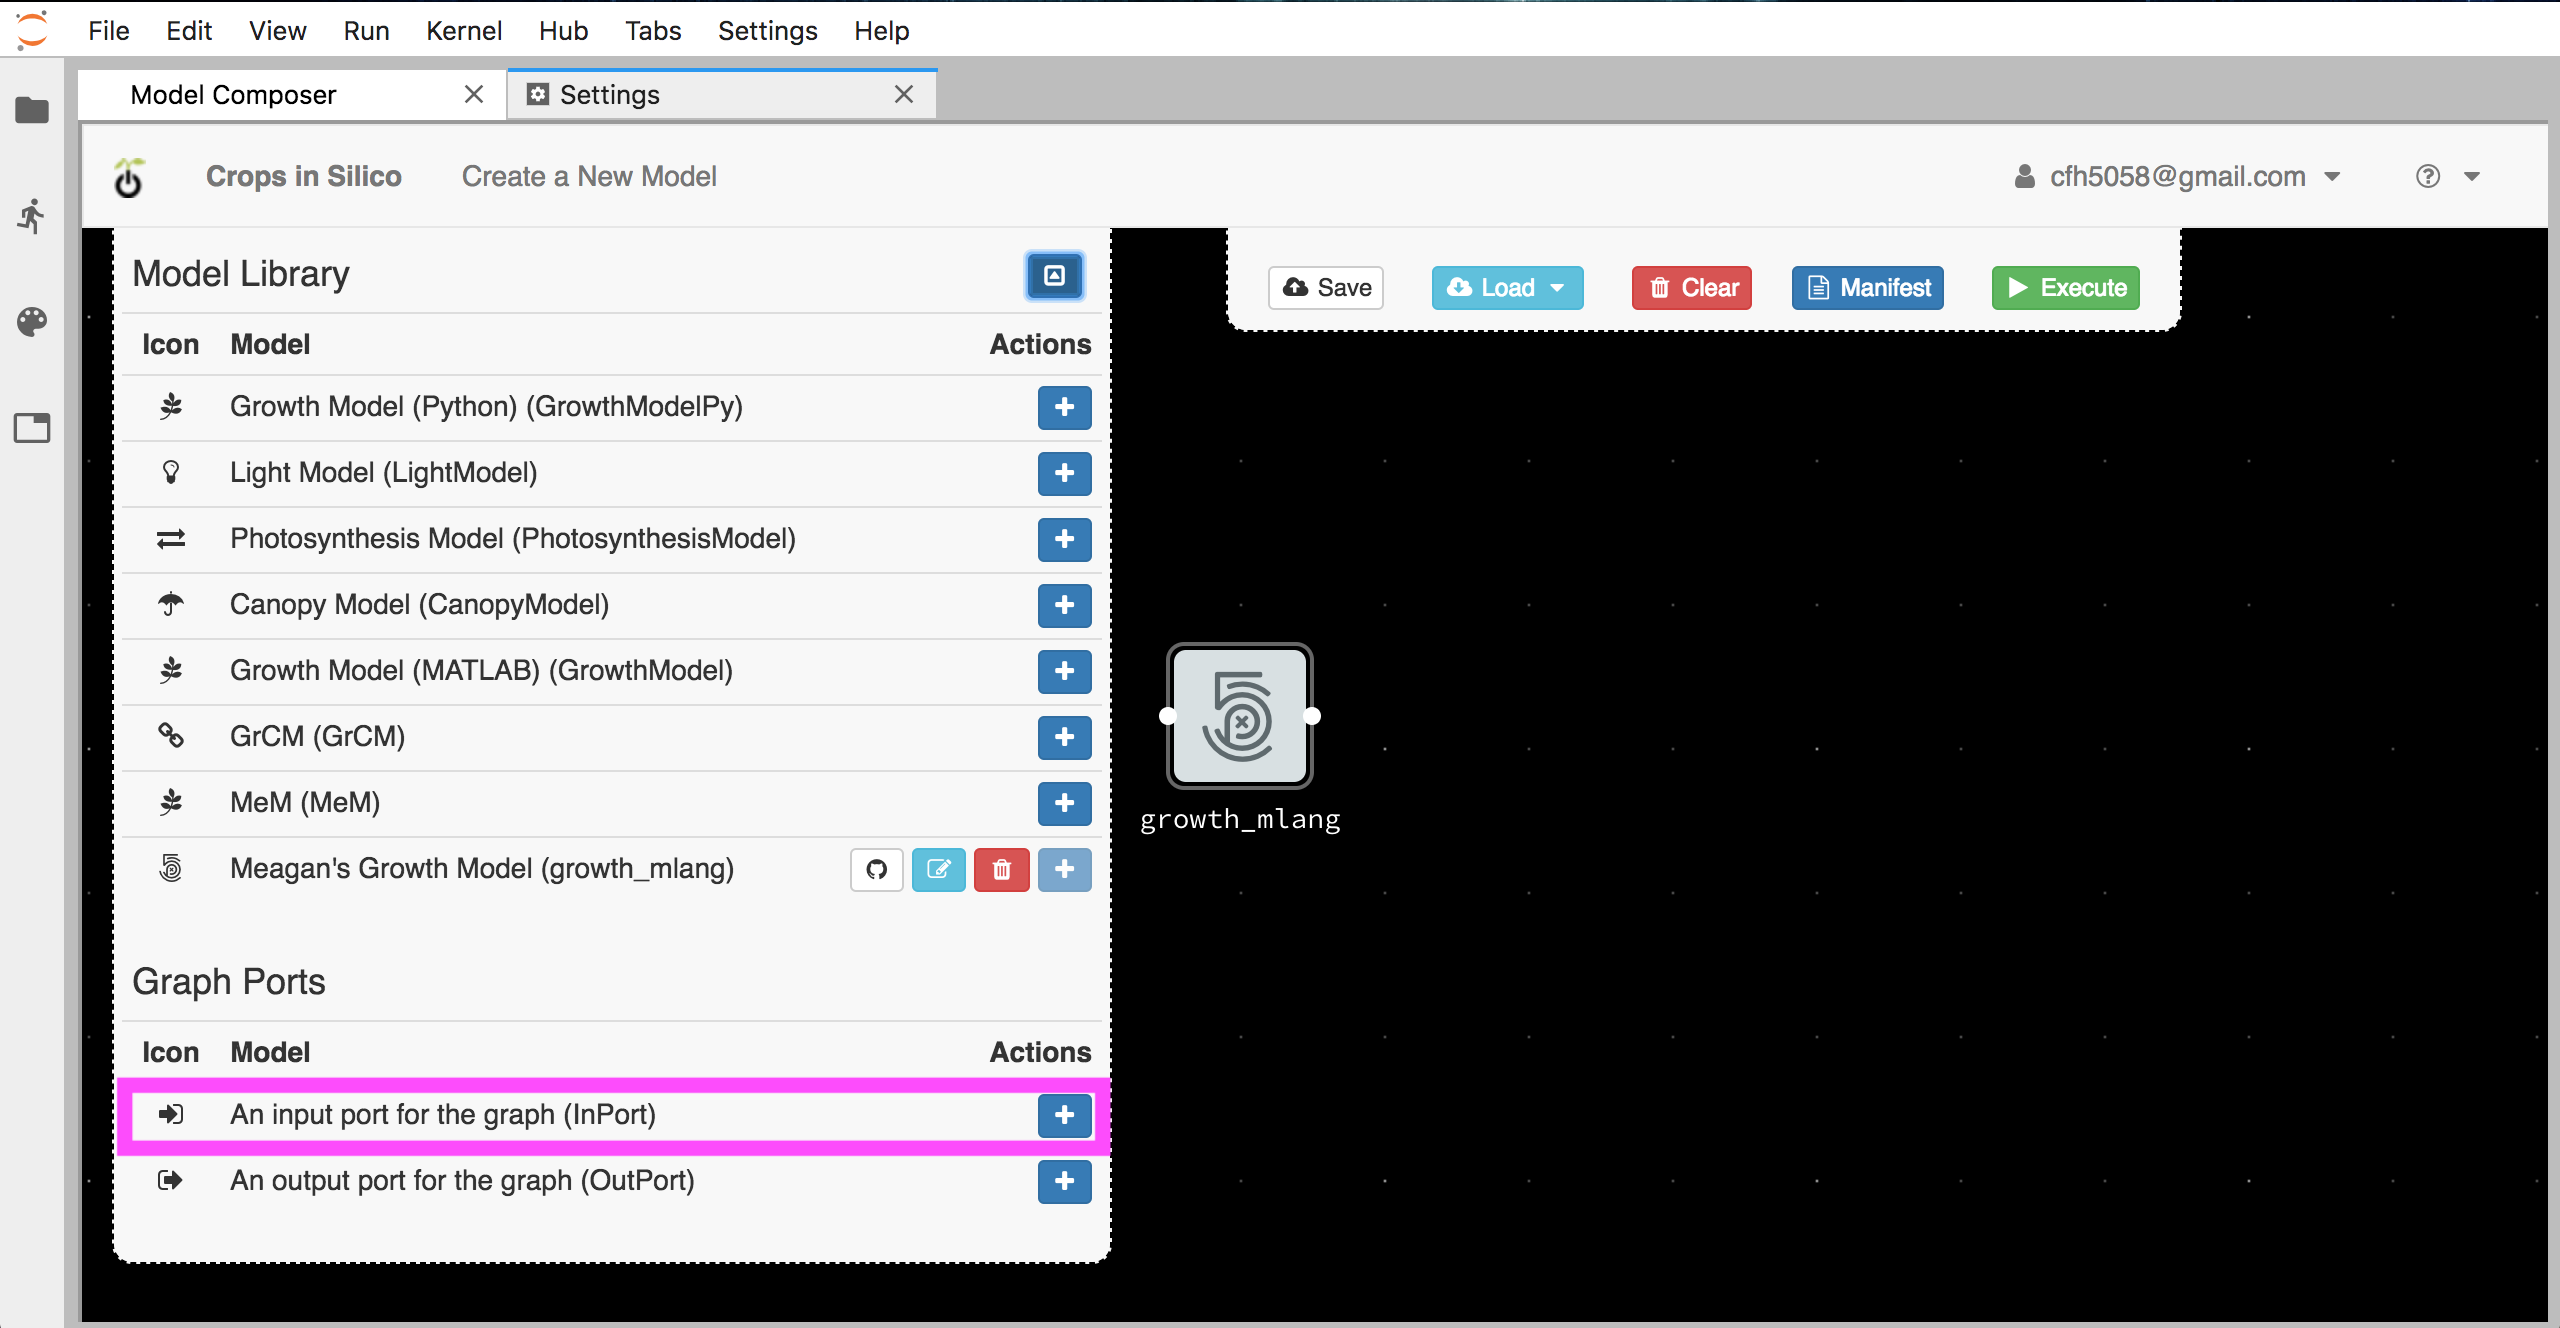Open the Help menu
This screenshot has height=1328, width=2560.
881,30
